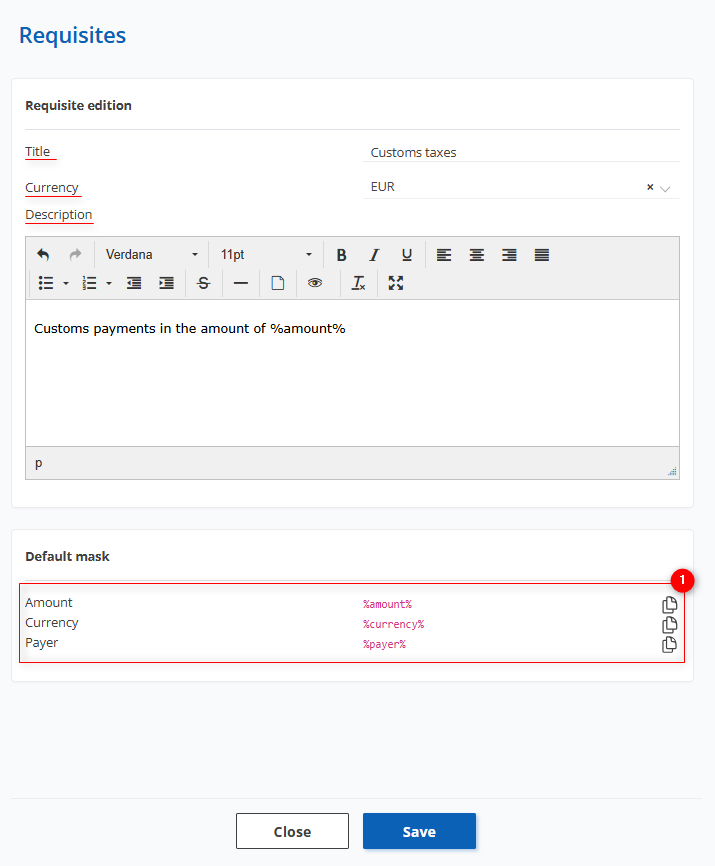Center align the text

coord(476,255)
